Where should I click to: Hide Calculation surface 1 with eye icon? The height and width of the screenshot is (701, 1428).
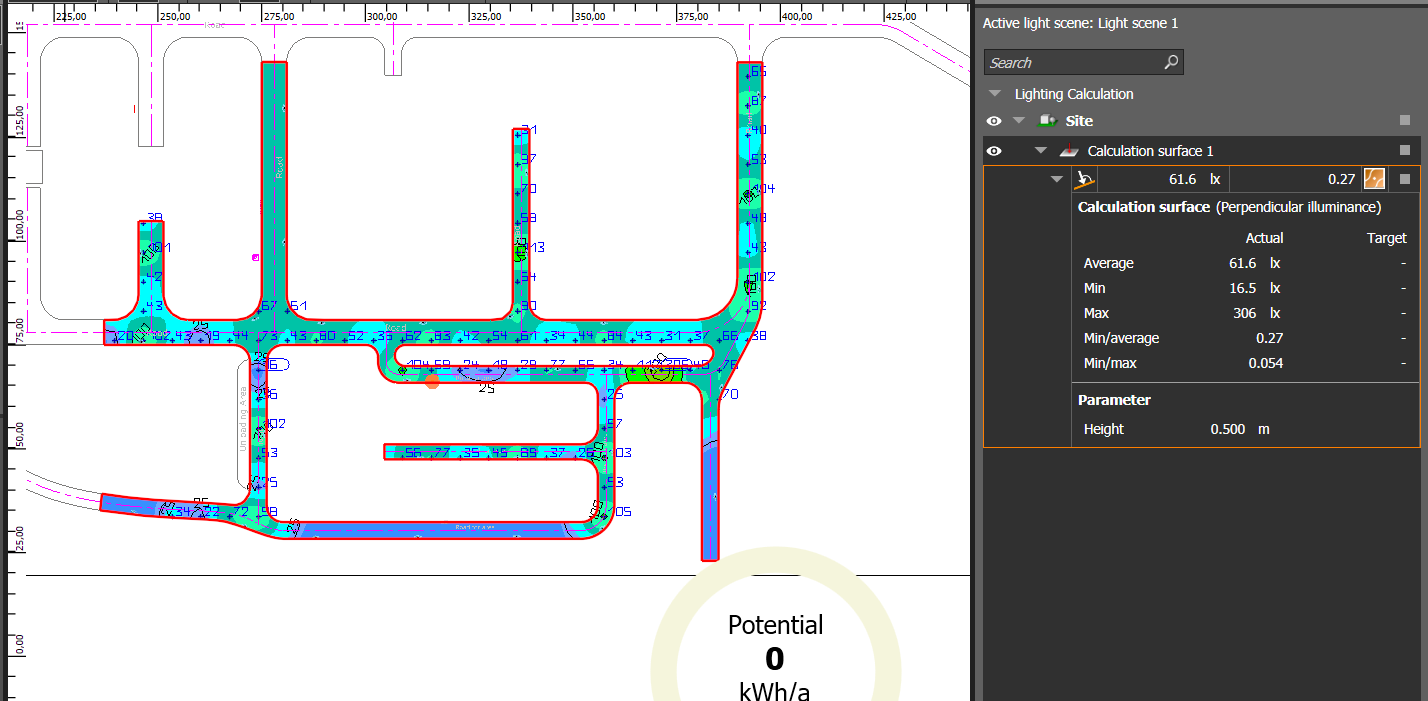994,151
